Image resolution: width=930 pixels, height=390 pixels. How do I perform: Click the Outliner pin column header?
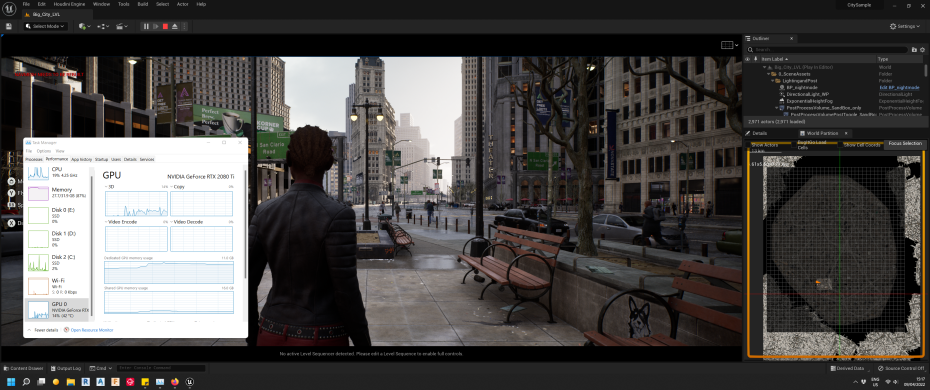tap(756, 59)
